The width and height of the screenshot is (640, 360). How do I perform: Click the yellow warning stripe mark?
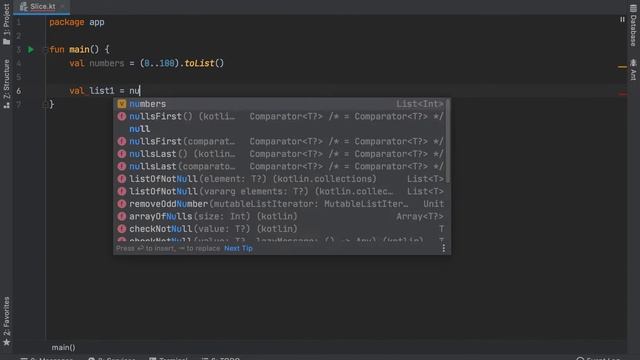(622, 67)
